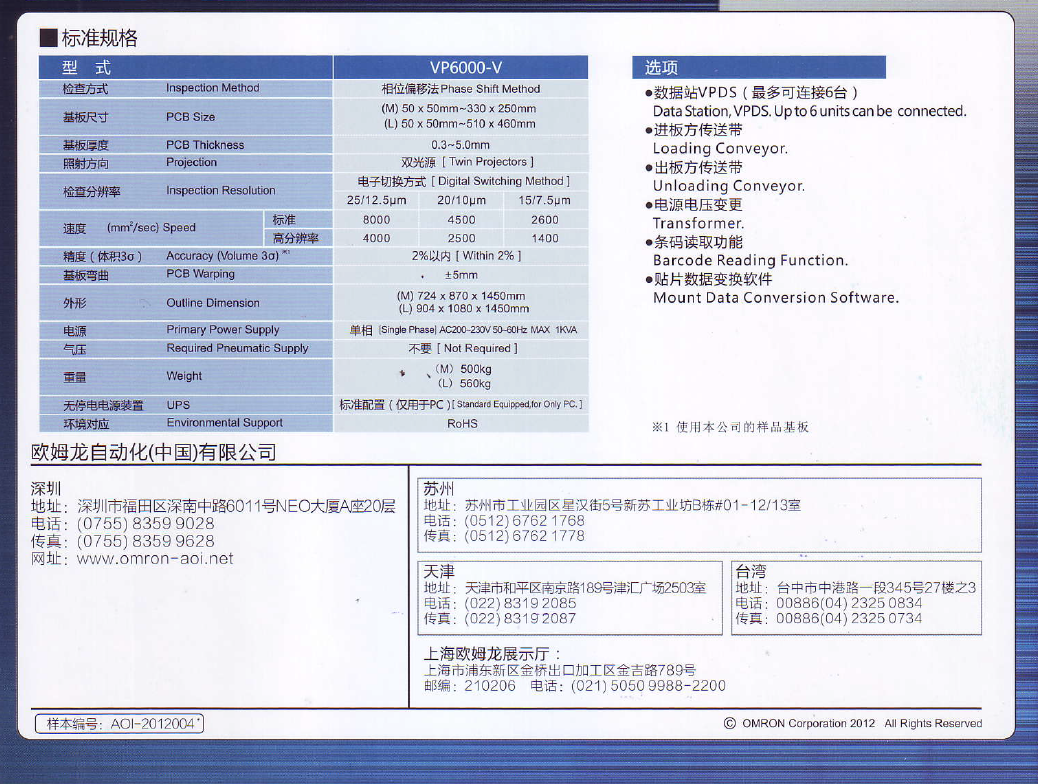Click the RoHS environmental support cell
1038x784 pixels.
(461, 423)
